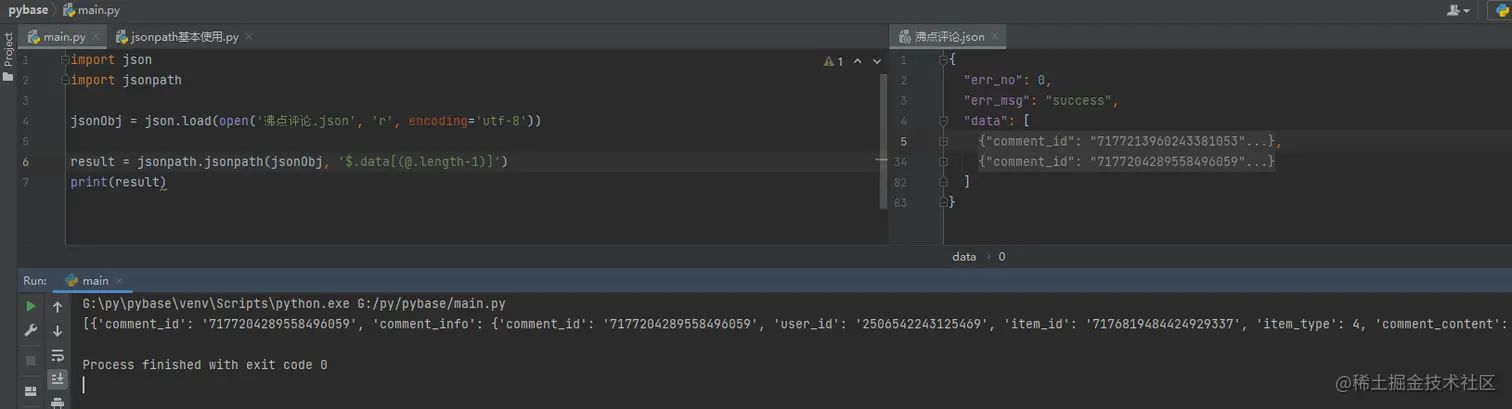Image resolution: width=1512 pixels, height=409 pixels.
Task: Click the data breadcrumb in JSON editor
Action: coord(964,257)
